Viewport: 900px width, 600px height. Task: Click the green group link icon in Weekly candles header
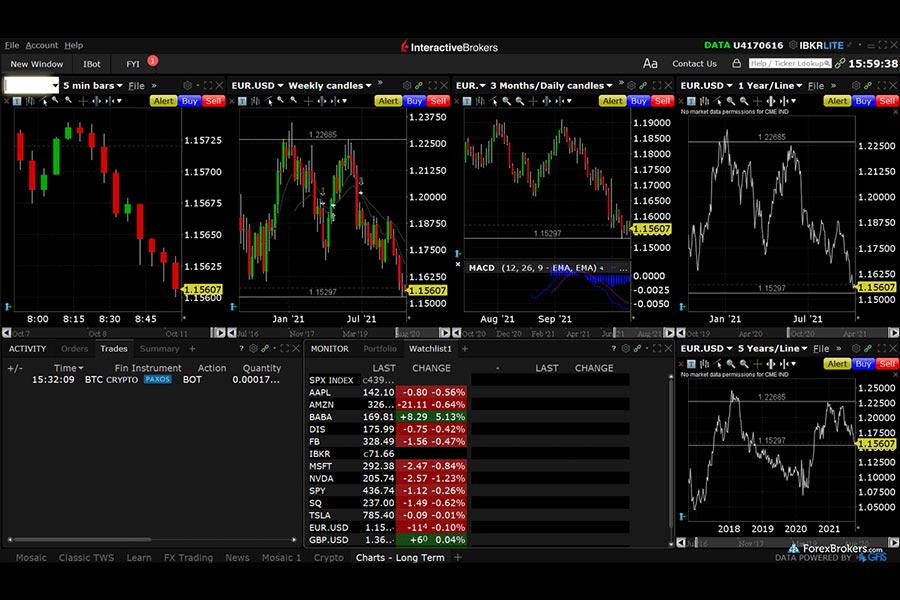[x=419, y=86]
